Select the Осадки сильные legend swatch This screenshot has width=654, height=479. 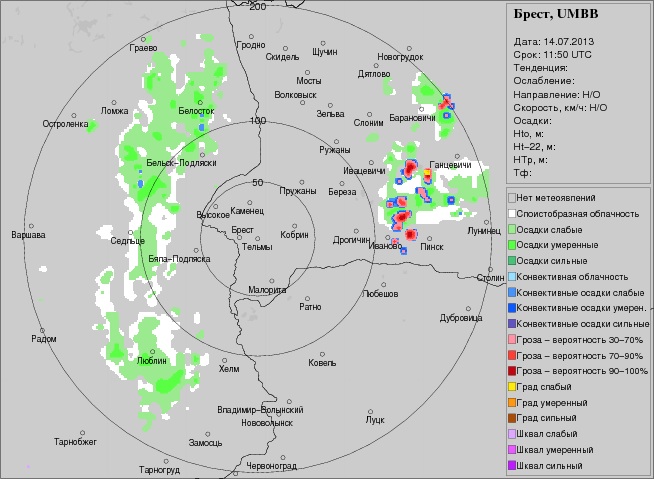pyautogui.click(x=512, y=261)
